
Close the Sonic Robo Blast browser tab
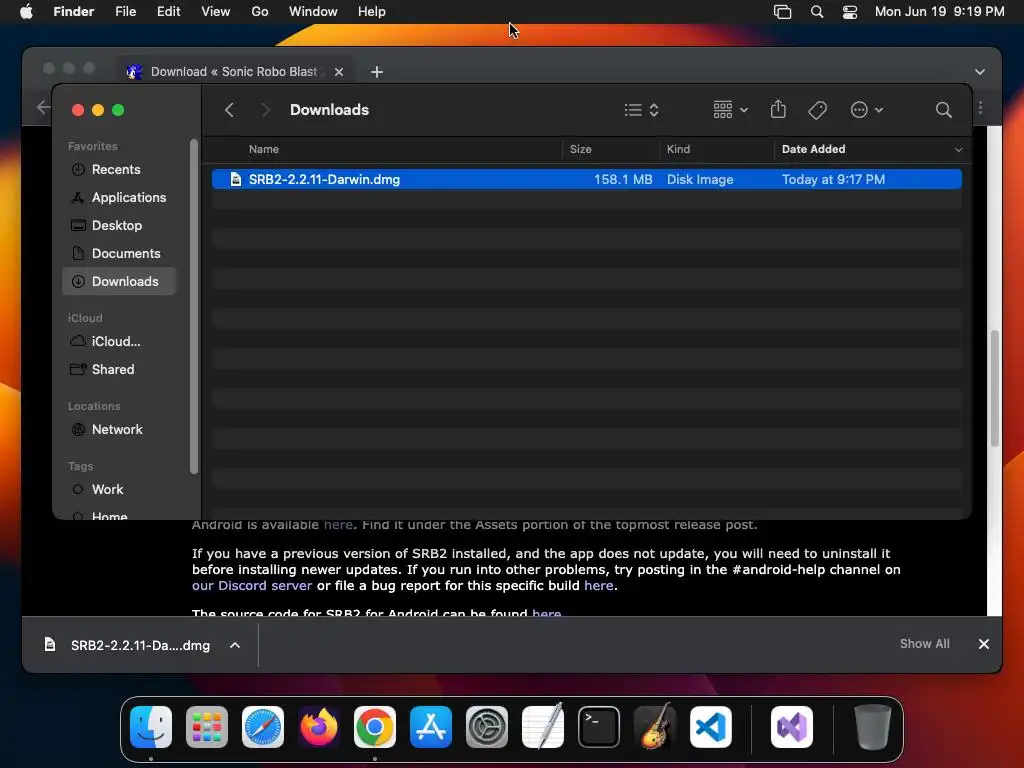pyautogui.click(x=339, y=72)
